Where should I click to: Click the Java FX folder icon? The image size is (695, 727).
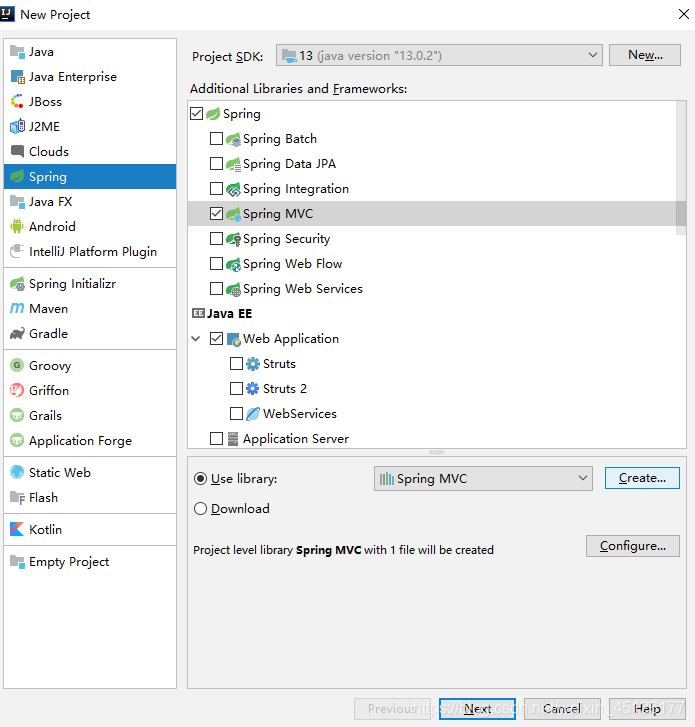tap(17, 202)
